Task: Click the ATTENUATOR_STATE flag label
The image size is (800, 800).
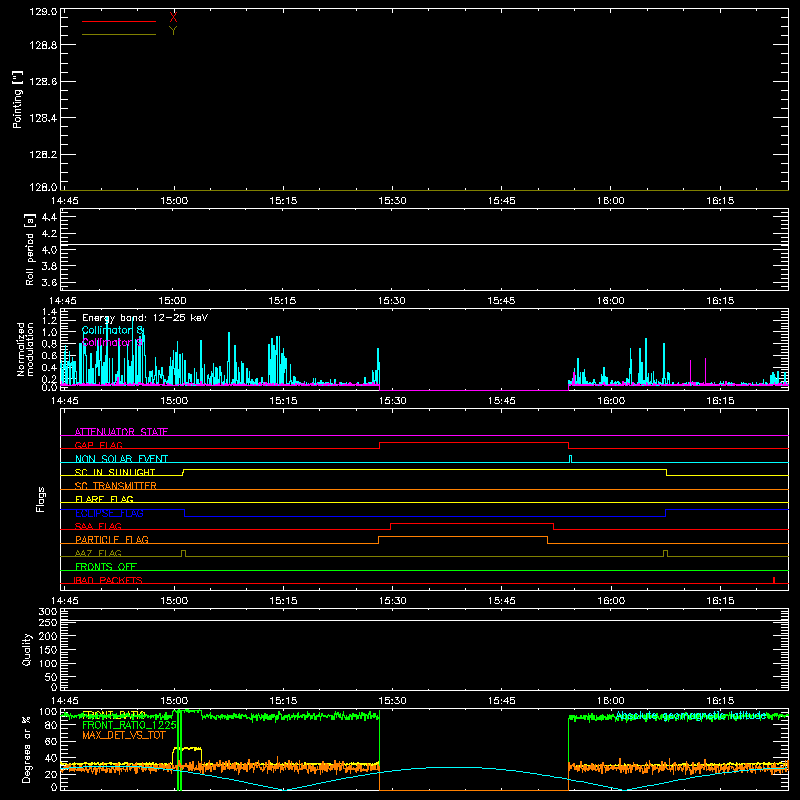Action: pyautogui.click(x=121, y=432)
